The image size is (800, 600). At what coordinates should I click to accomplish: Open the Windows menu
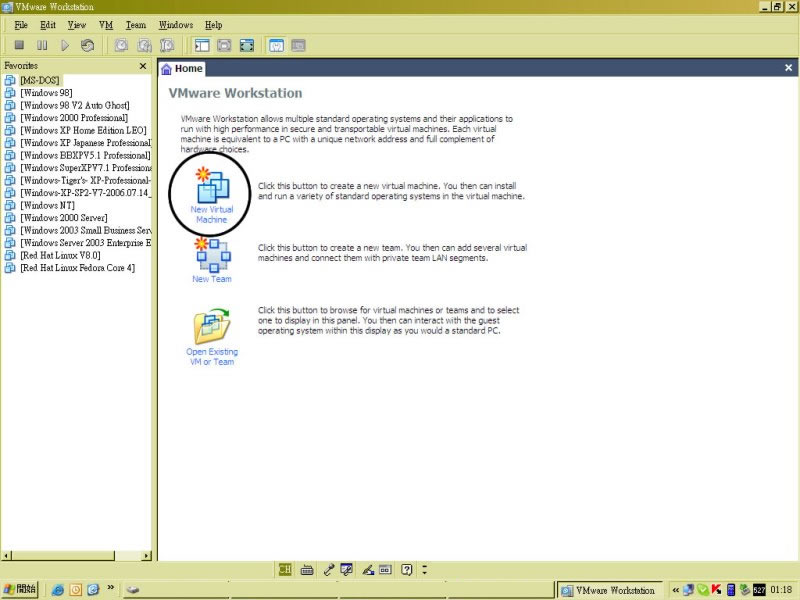[176, 25]
